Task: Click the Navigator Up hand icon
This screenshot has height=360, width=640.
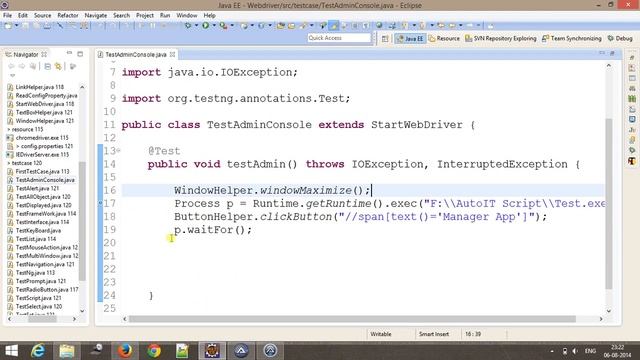Action: [33, 66]
